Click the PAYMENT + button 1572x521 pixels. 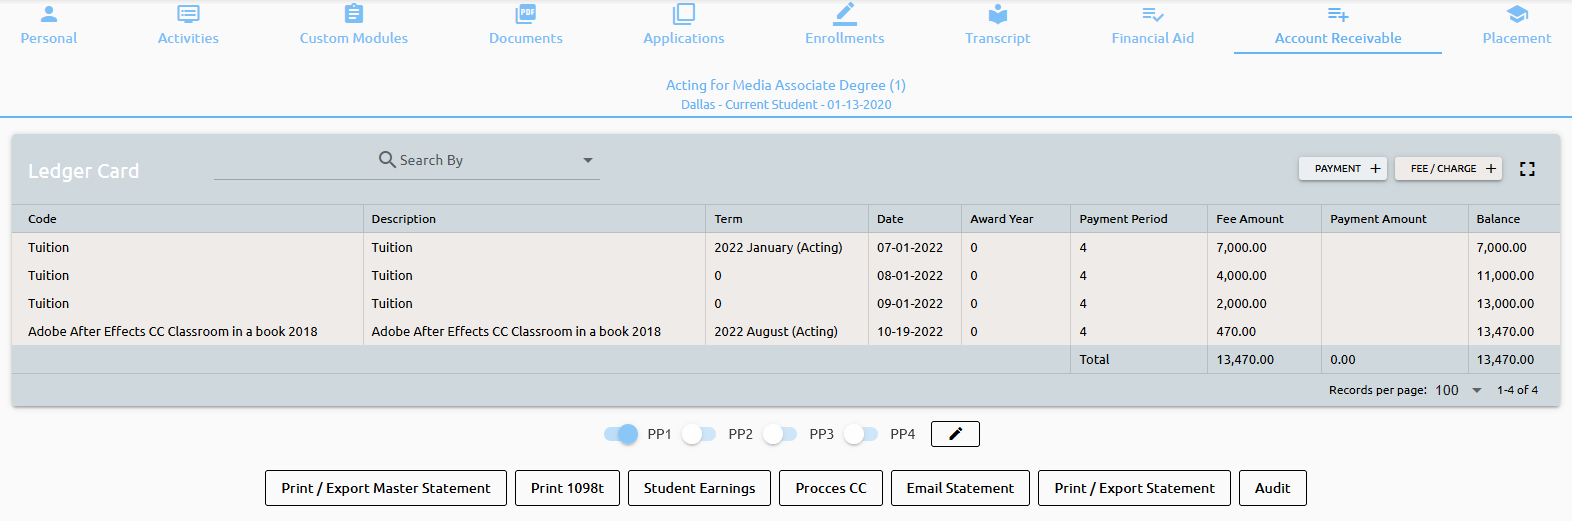pyautogui.click(x=1343, y=169)
